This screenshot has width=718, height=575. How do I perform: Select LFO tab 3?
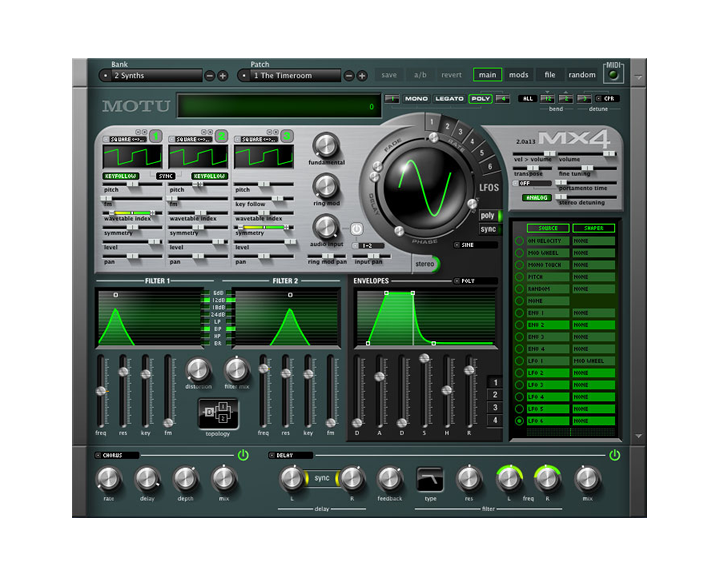[460, 132]
